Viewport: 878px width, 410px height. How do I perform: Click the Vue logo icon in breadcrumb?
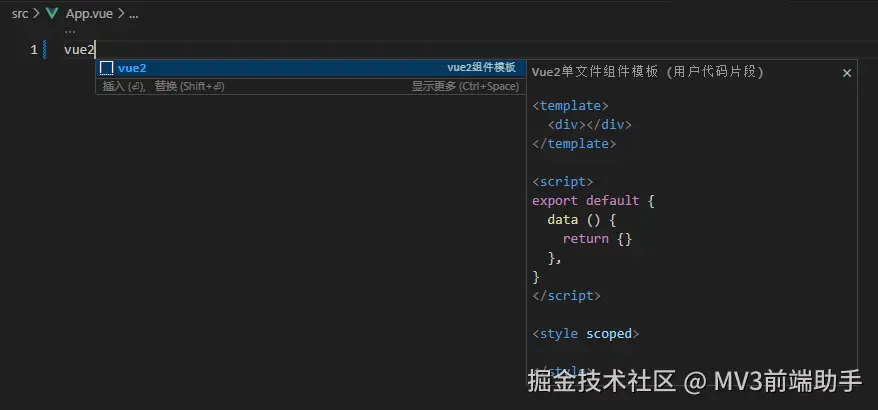pyautogui.click(x=52, y=14)
